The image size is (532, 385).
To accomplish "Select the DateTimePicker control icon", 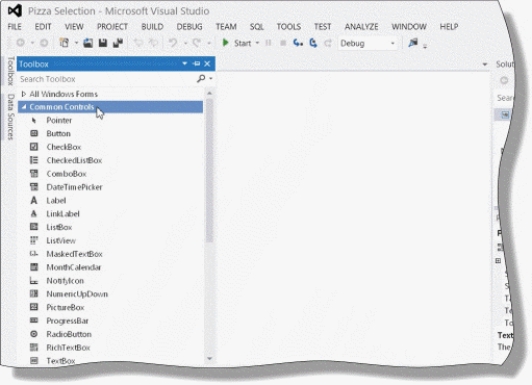I will click(34, 187).
